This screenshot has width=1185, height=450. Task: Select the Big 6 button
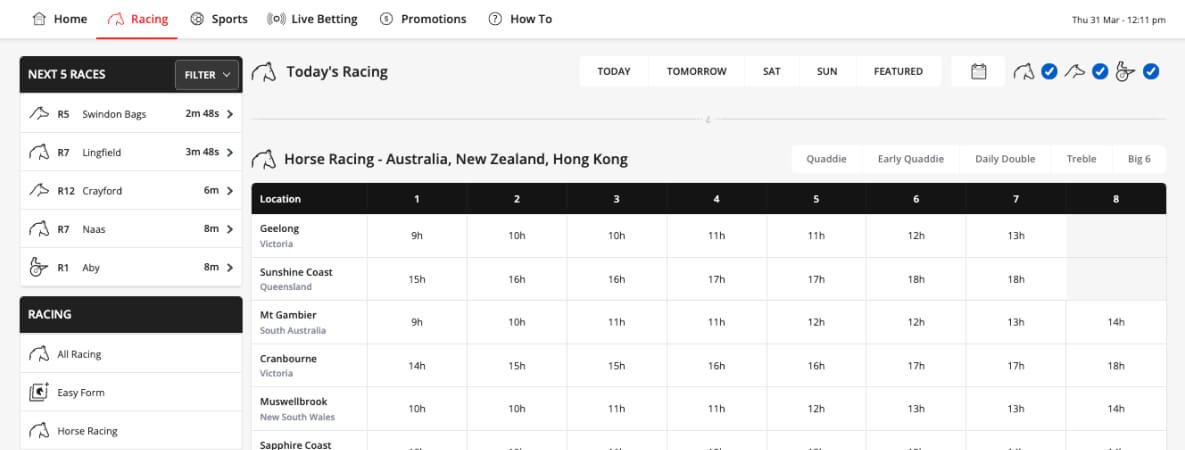(x=1139, y=159)
